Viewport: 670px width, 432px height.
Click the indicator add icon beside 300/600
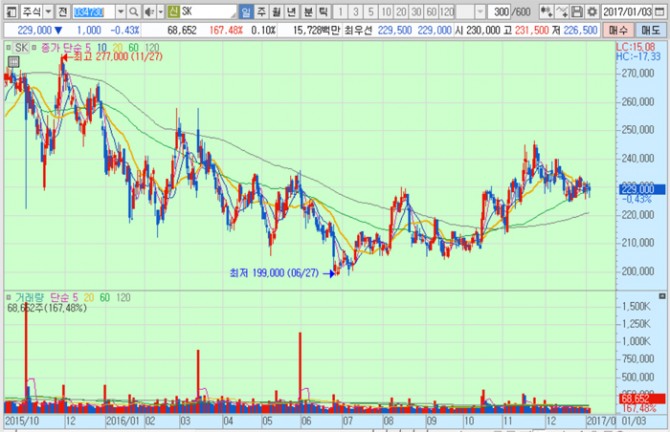pos(549,10)
